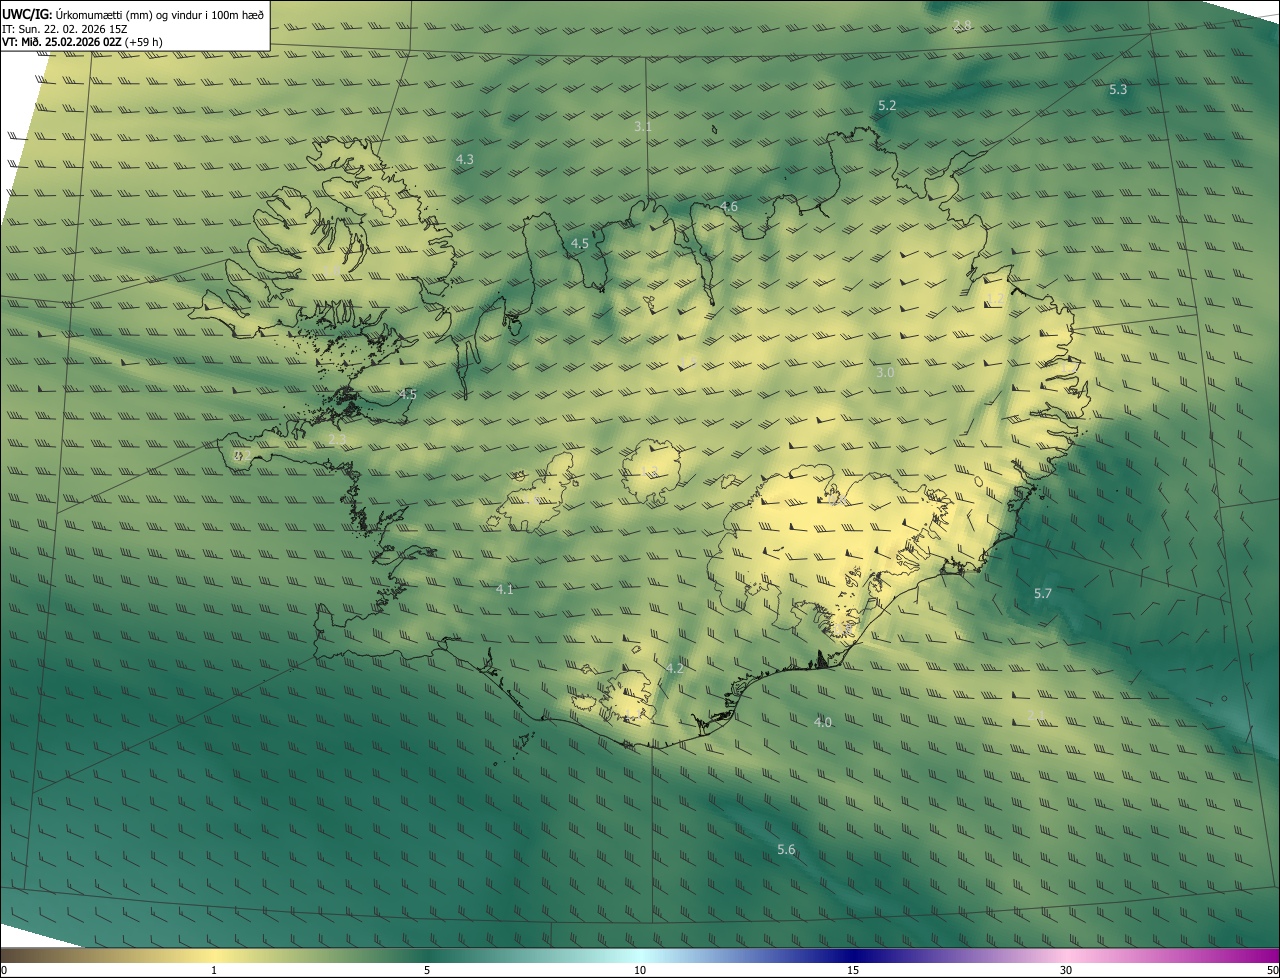The image size is (1280, 978).
Task: Select the 5.7 value label on the map
Action: [x=1042, y=594]
